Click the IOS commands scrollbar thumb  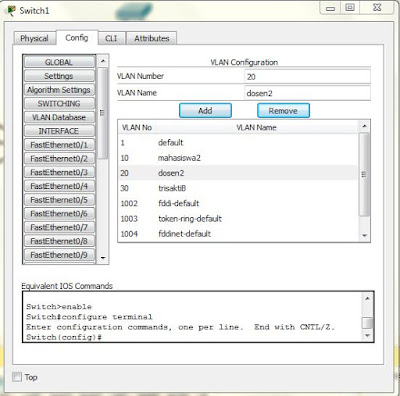coord(367,323)
